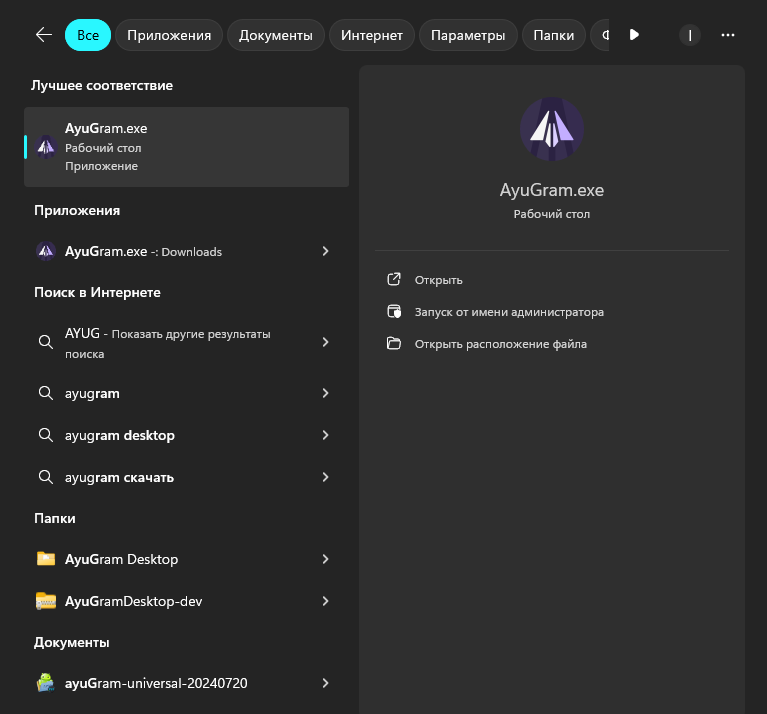Screen dimensions: 767x714
Task: Click the open file location folder icon
Action: [394, 343]
